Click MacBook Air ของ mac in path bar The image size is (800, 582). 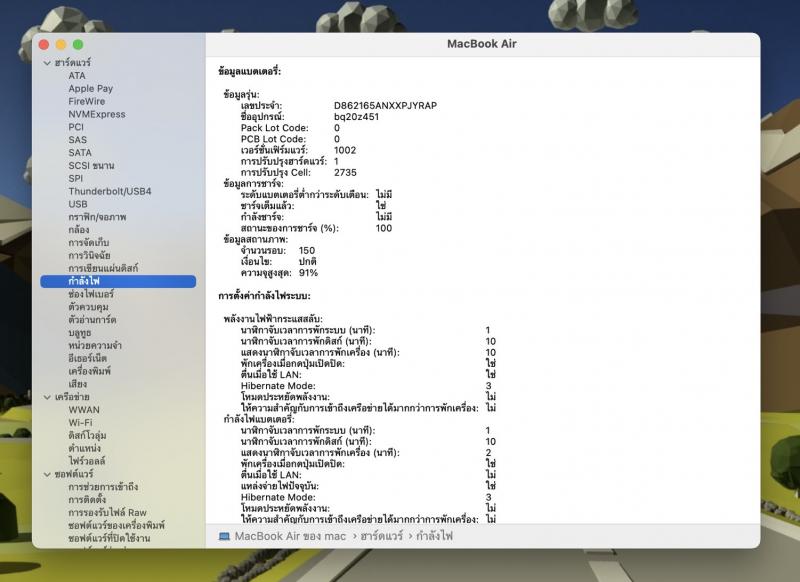[x=290, y=536]
